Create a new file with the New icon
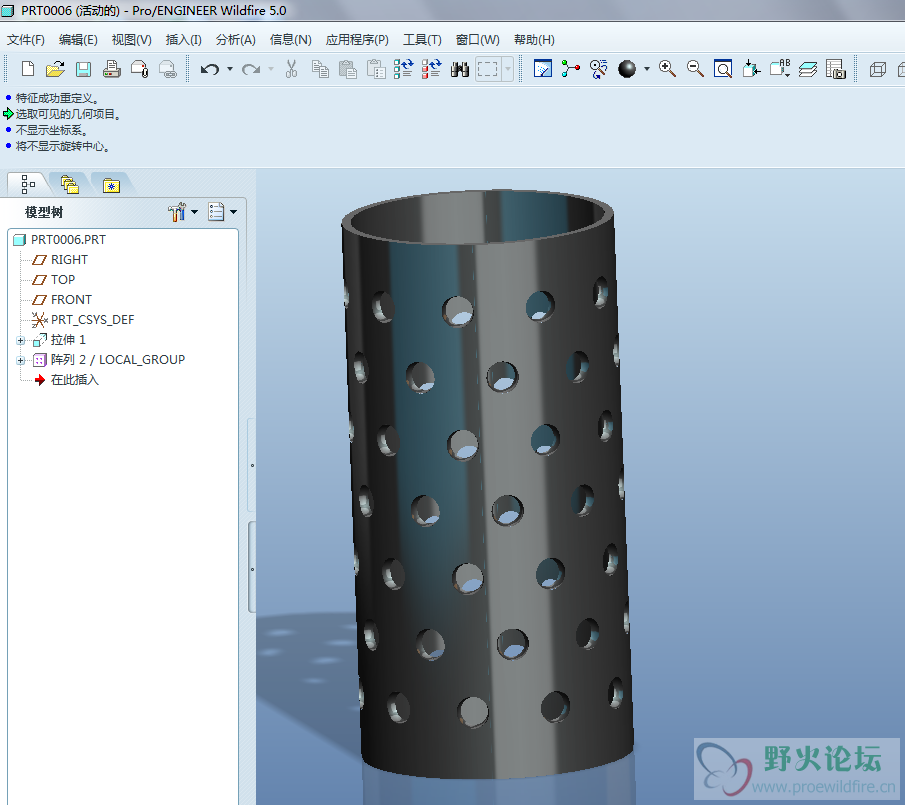This screenshot has width=905, height=805. [x=27, y=69]
